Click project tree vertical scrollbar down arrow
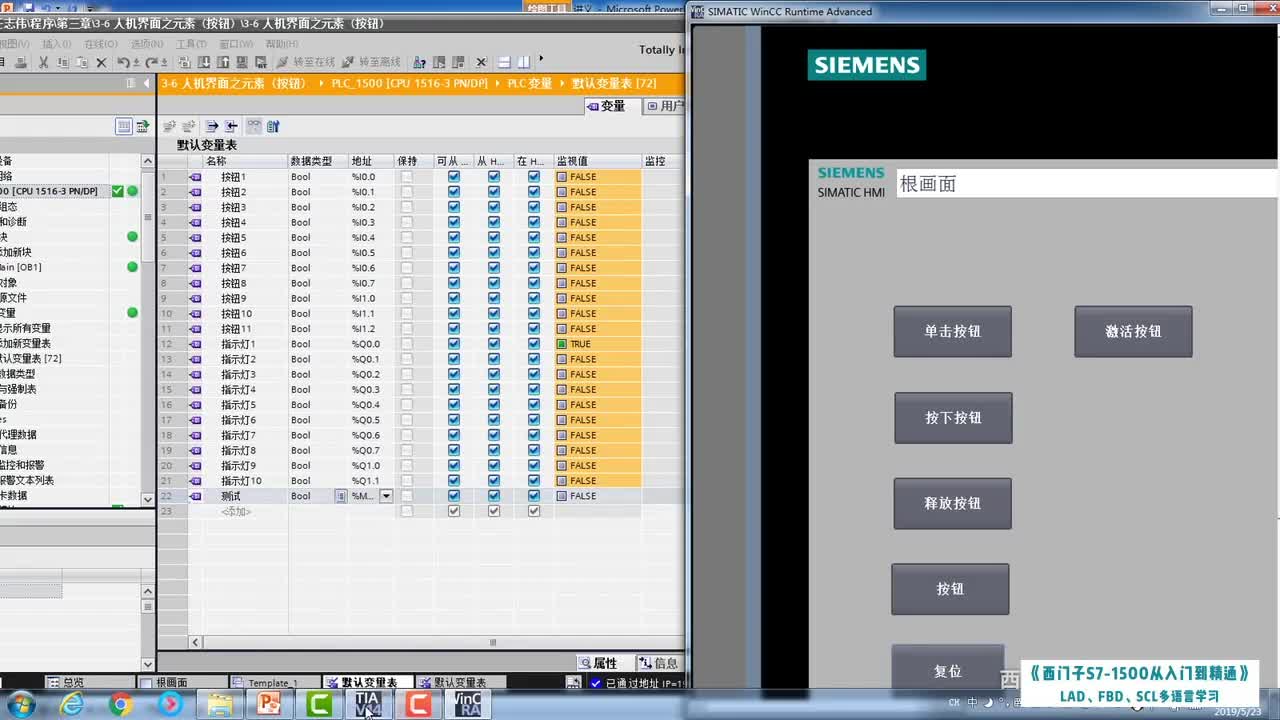The height and width of the screenshot is (720, 1280). click(x=148, y=499)
